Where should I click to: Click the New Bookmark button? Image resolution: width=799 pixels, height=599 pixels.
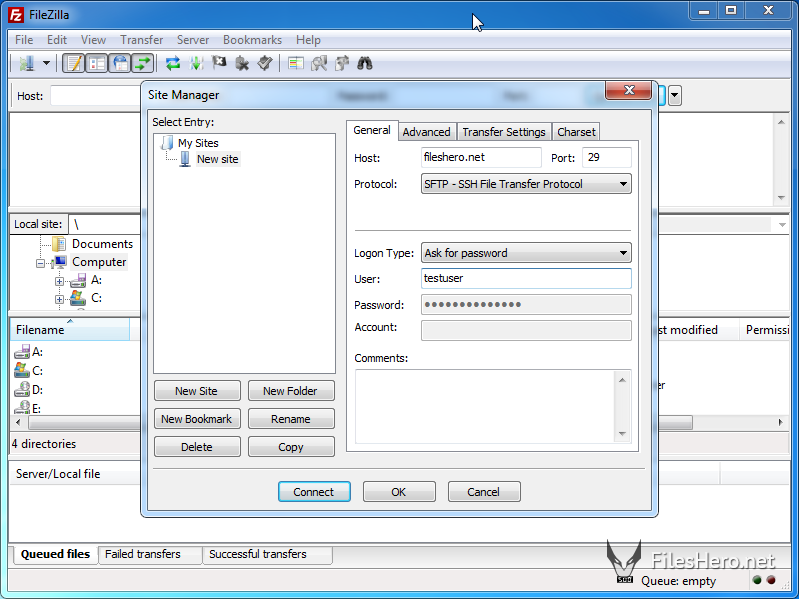coord(197,419)
